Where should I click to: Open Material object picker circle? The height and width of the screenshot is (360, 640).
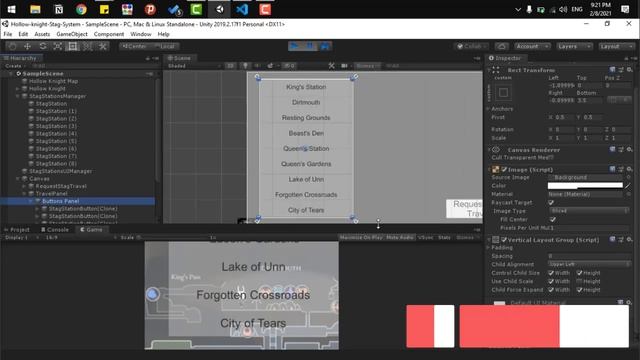point(629,194)
